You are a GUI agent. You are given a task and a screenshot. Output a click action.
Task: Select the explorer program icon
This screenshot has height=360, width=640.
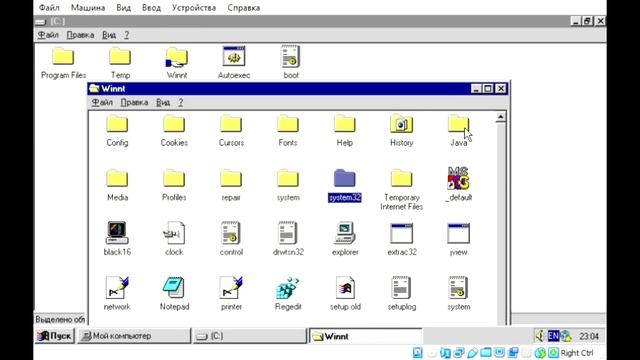point(345,233)
